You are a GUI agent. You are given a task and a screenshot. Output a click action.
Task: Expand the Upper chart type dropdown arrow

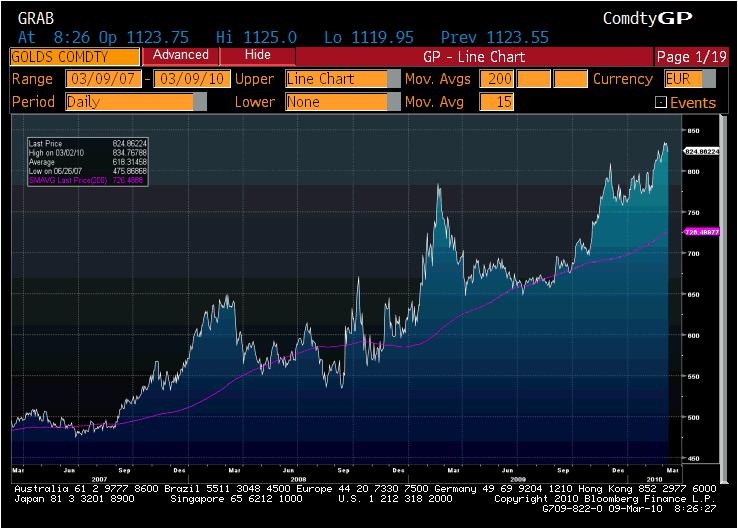pos(394,79)
